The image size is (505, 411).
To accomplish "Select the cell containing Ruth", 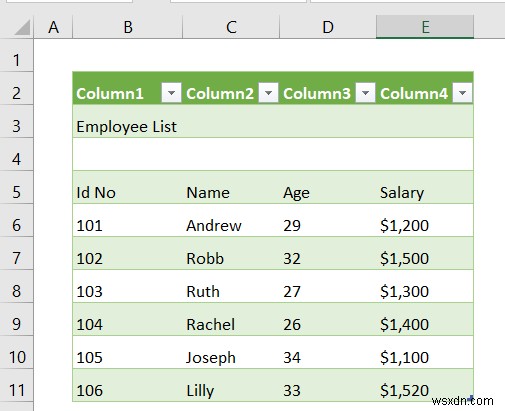I will coord(231,286).
